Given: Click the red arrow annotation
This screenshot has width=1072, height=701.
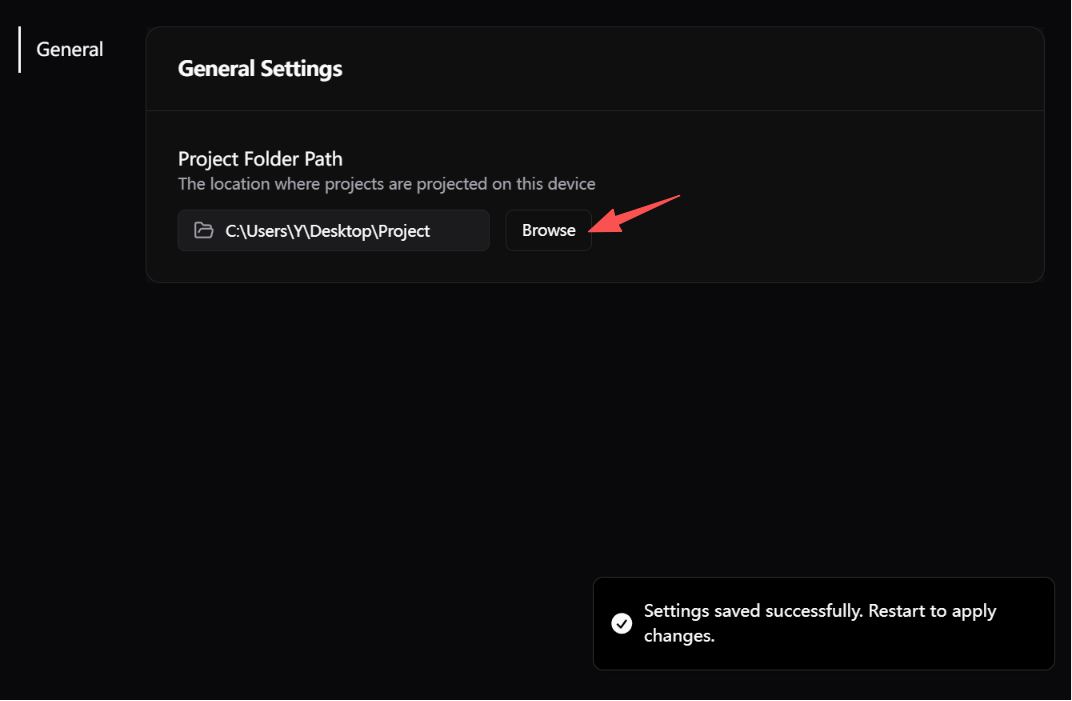Looking at the screenshot, I should click(x=634, y=213).
